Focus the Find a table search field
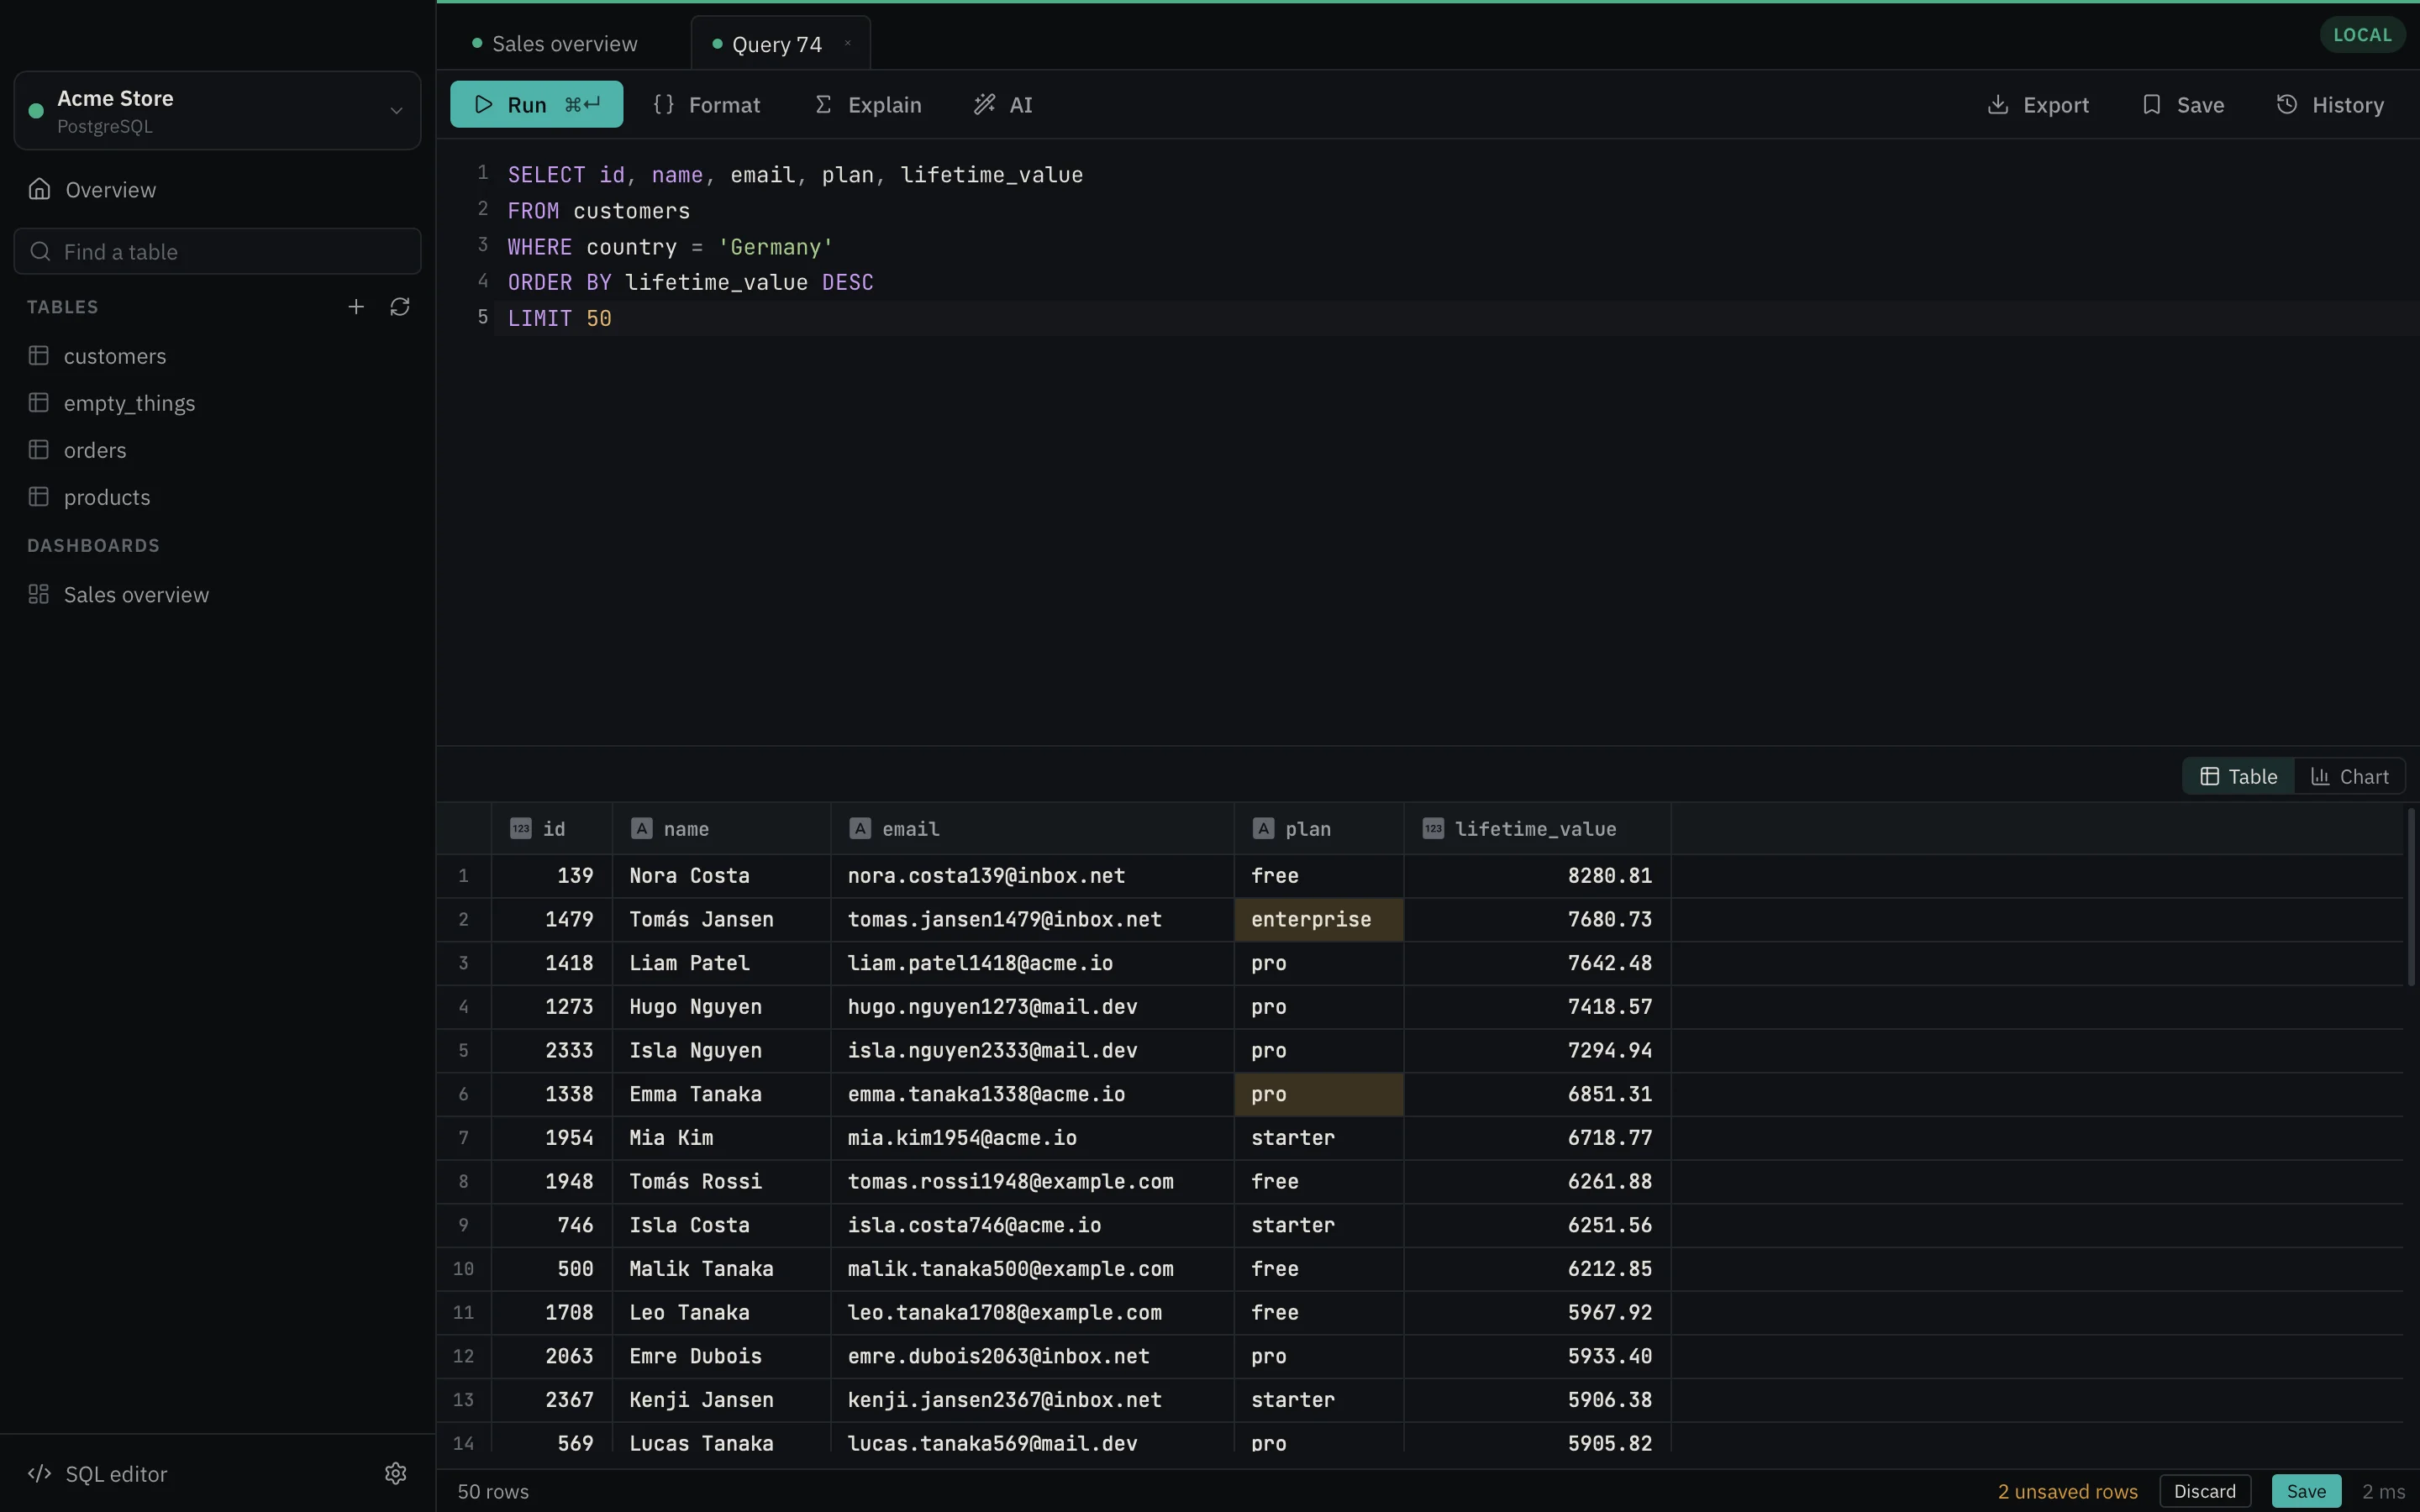 217,251
